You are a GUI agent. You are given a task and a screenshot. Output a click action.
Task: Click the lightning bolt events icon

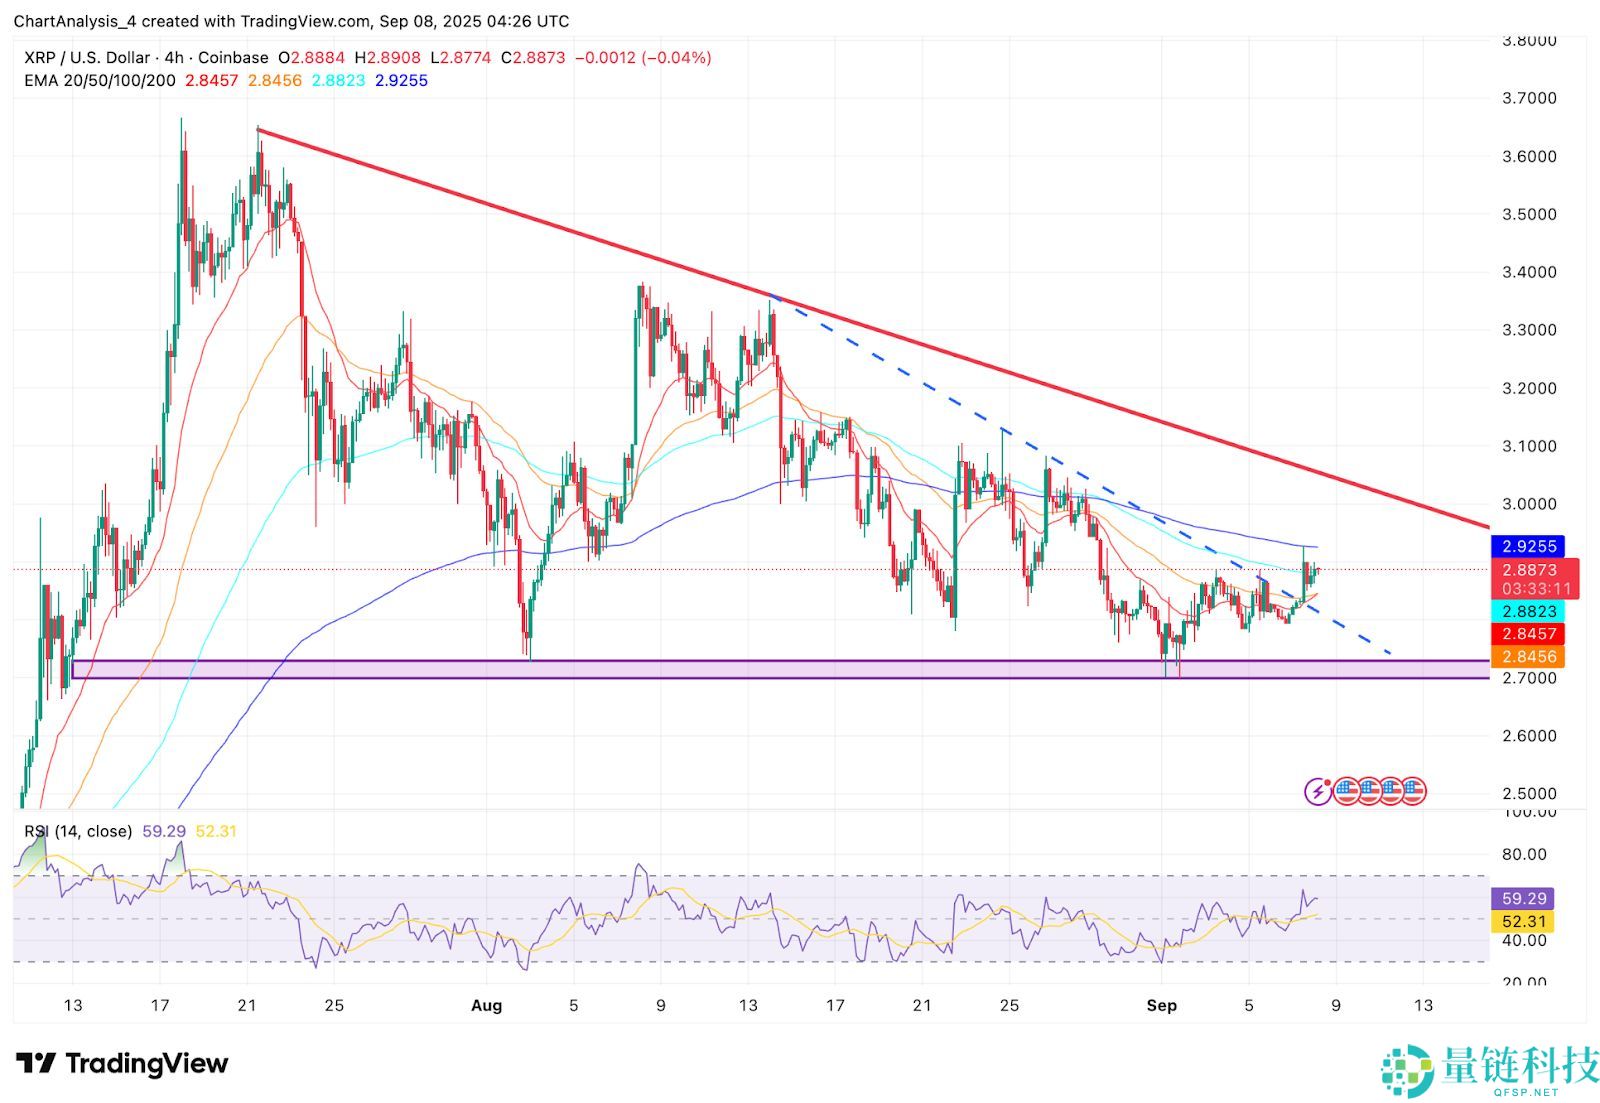pyautogui.click(x=1317, y=791)
